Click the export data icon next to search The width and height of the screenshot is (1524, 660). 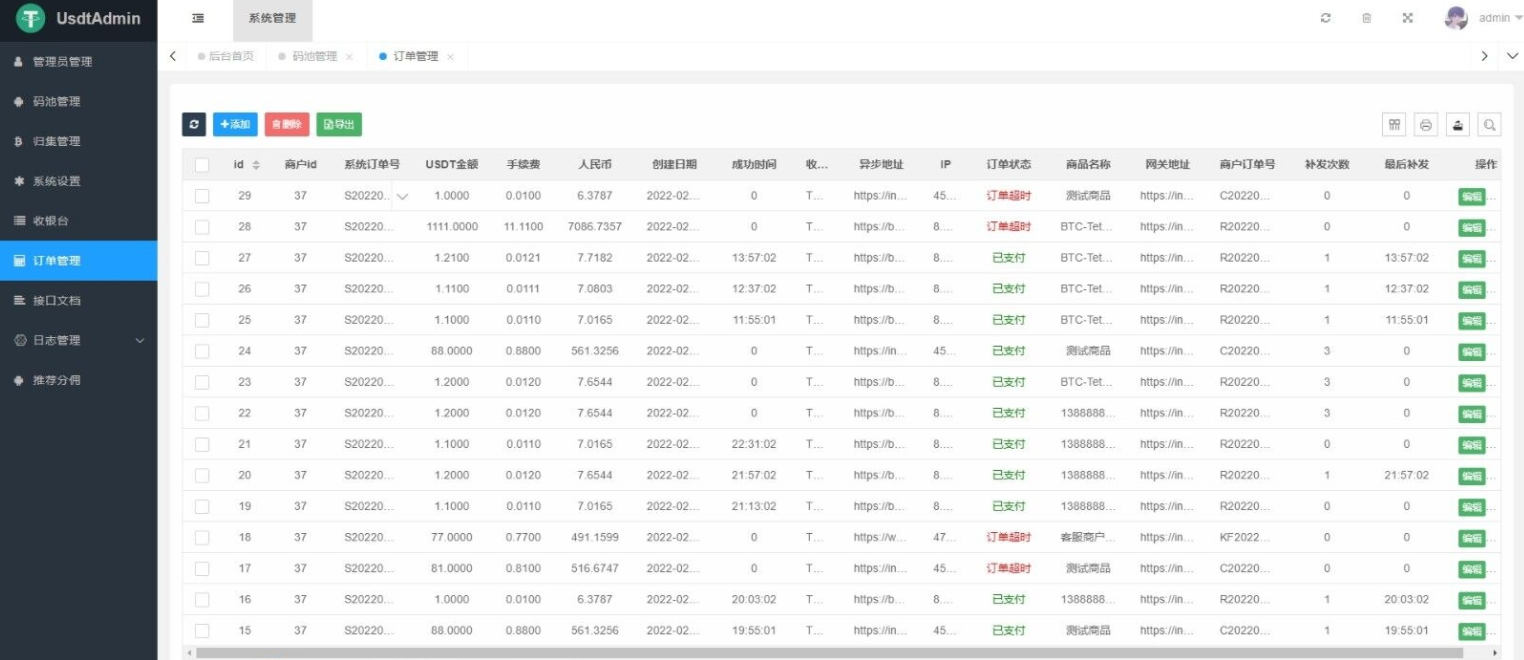1459,124
